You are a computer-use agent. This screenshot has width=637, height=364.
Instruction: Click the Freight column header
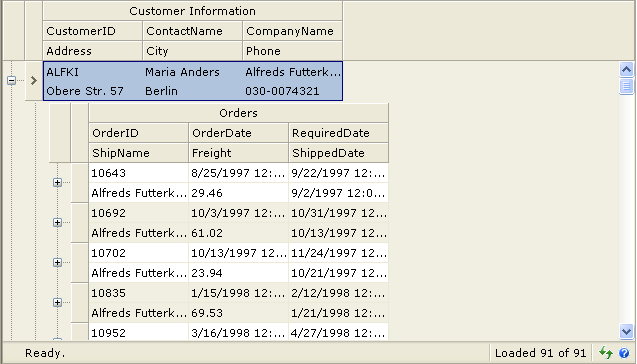[x=238, y=153]
